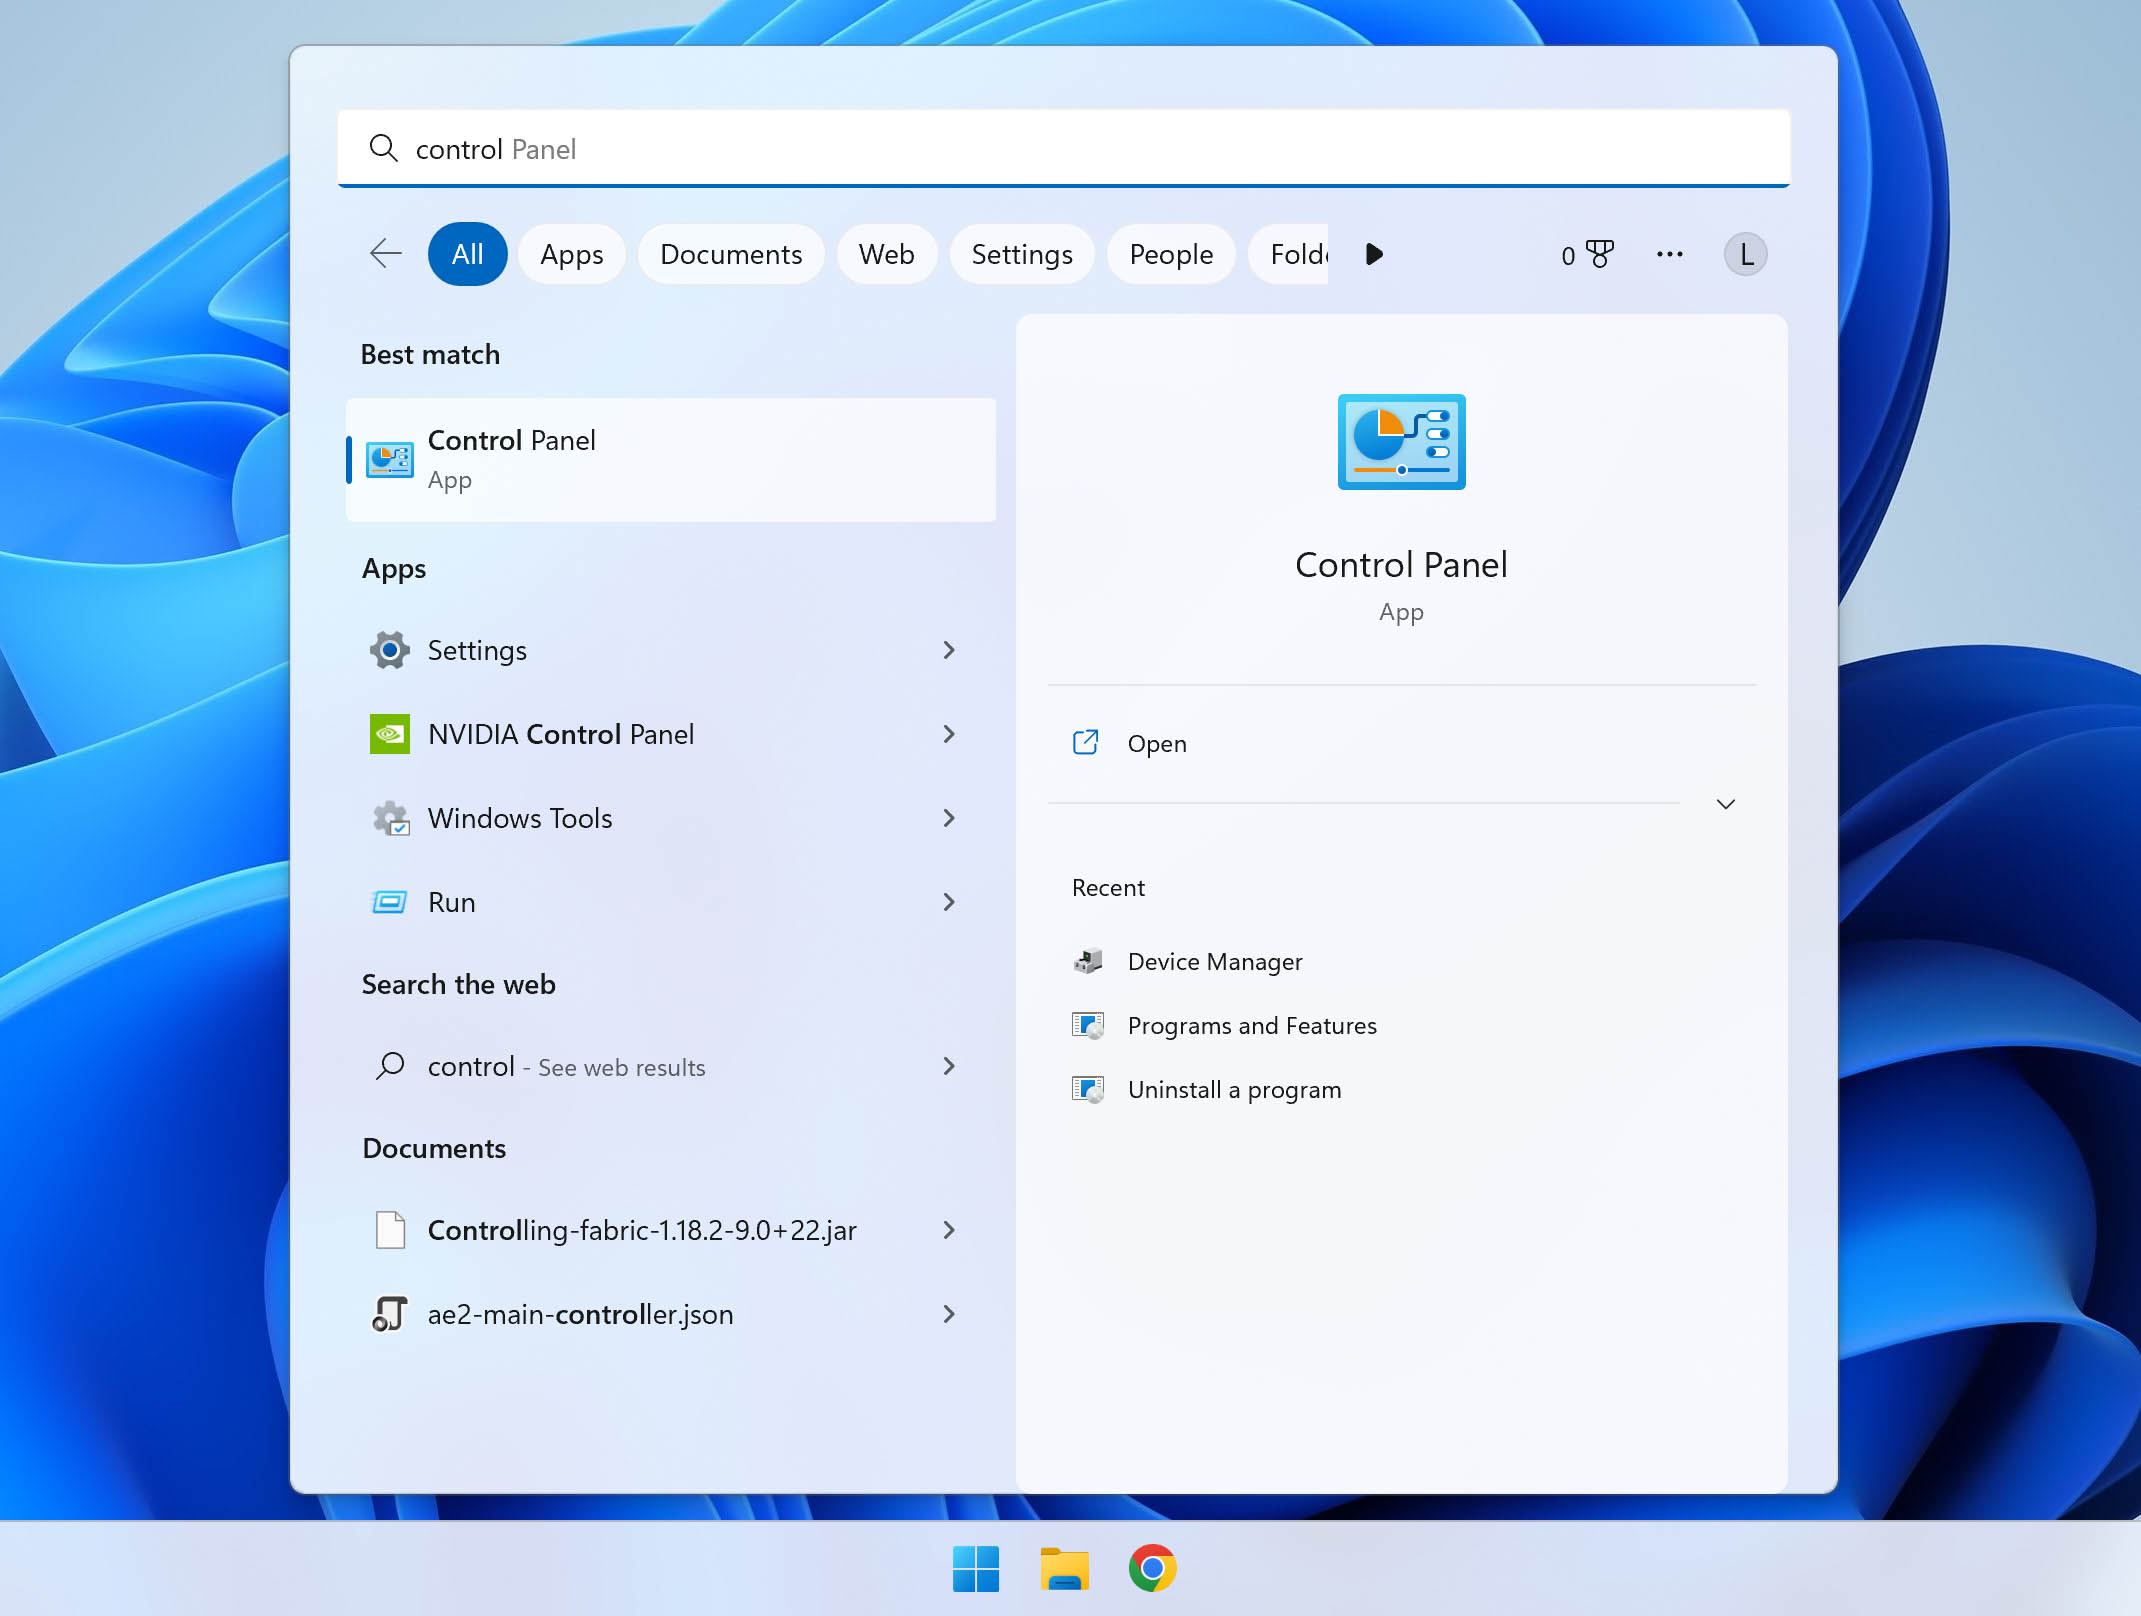The width and height of the screenshot is (2141, 1616).
Task: Select Settings filter category
Action: tap(1020, 255)
